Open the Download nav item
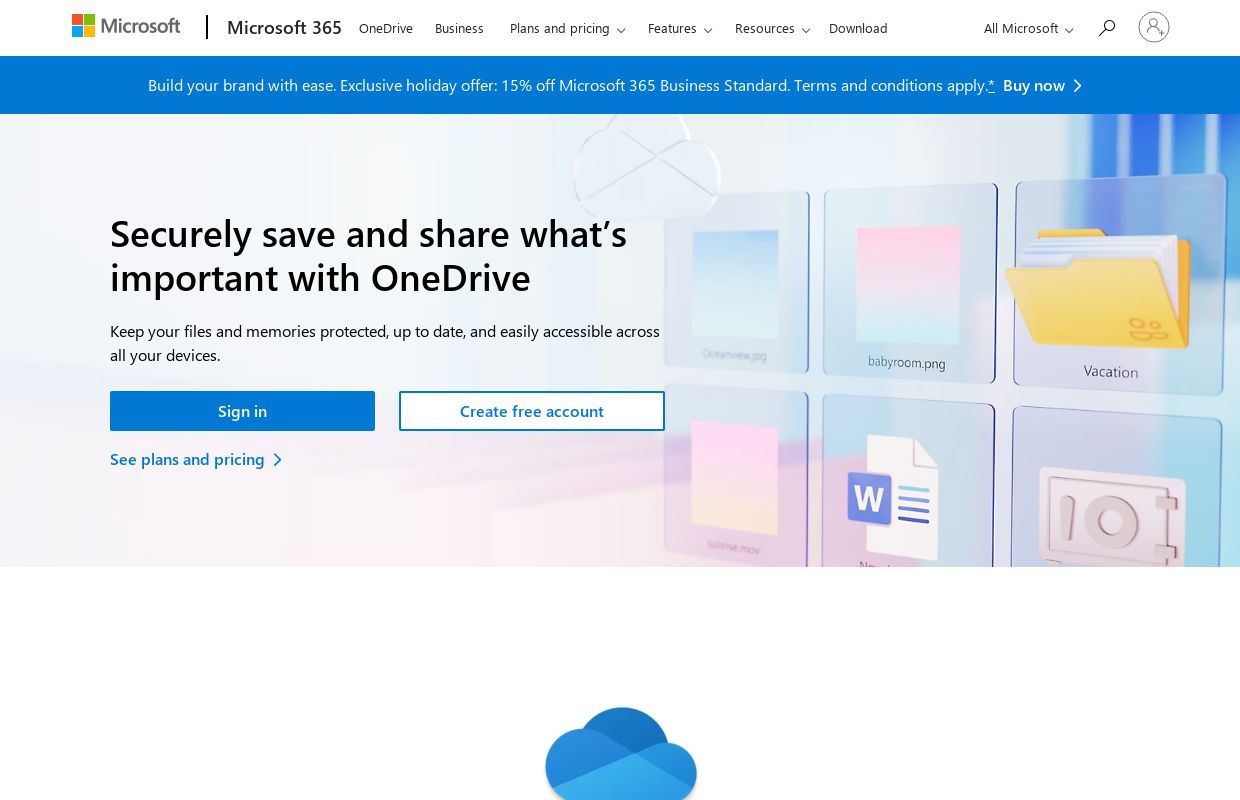The image size is (1240, 800). click(x=858, y=28)
